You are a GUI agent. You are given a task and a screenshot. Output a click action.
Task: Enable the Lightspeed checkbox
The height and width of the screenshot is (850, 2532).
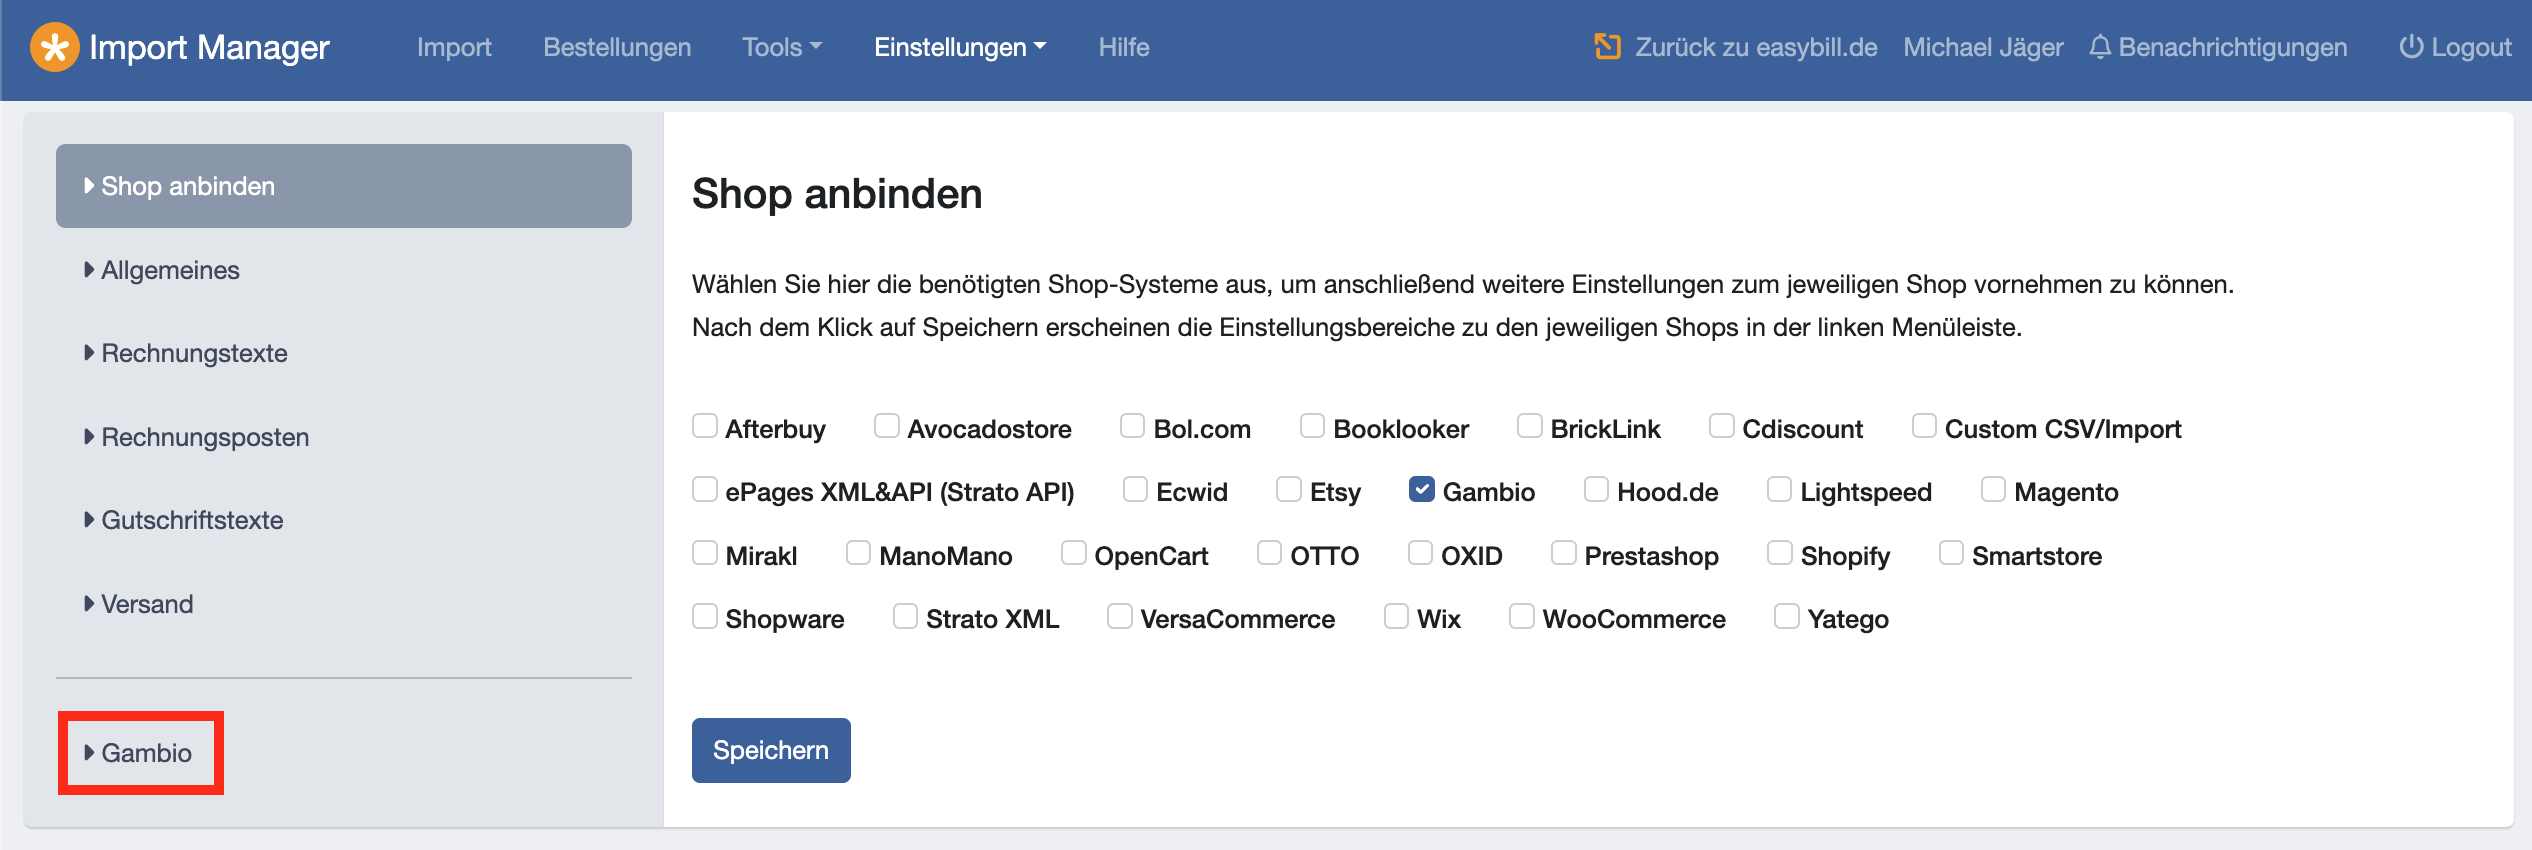tap(1780, 489)
